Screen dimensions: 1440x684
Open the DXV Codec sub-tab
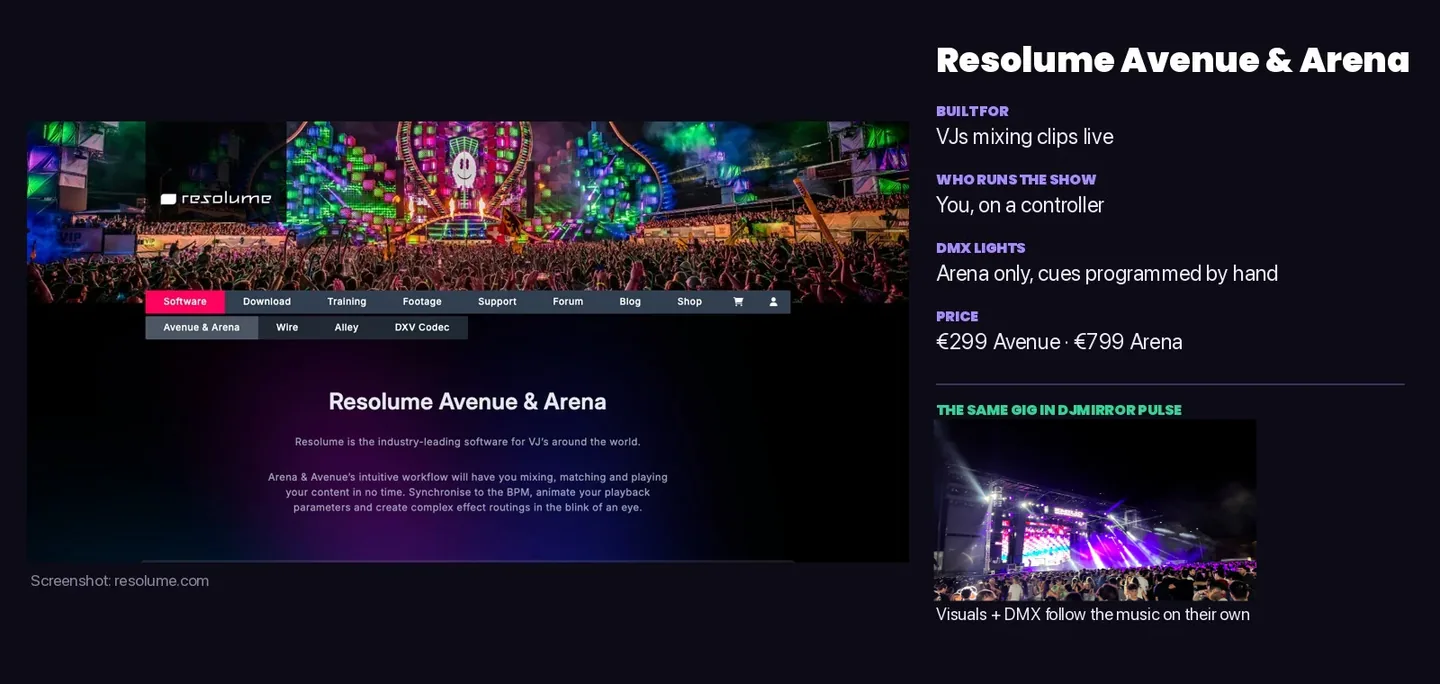pos(422,327)
